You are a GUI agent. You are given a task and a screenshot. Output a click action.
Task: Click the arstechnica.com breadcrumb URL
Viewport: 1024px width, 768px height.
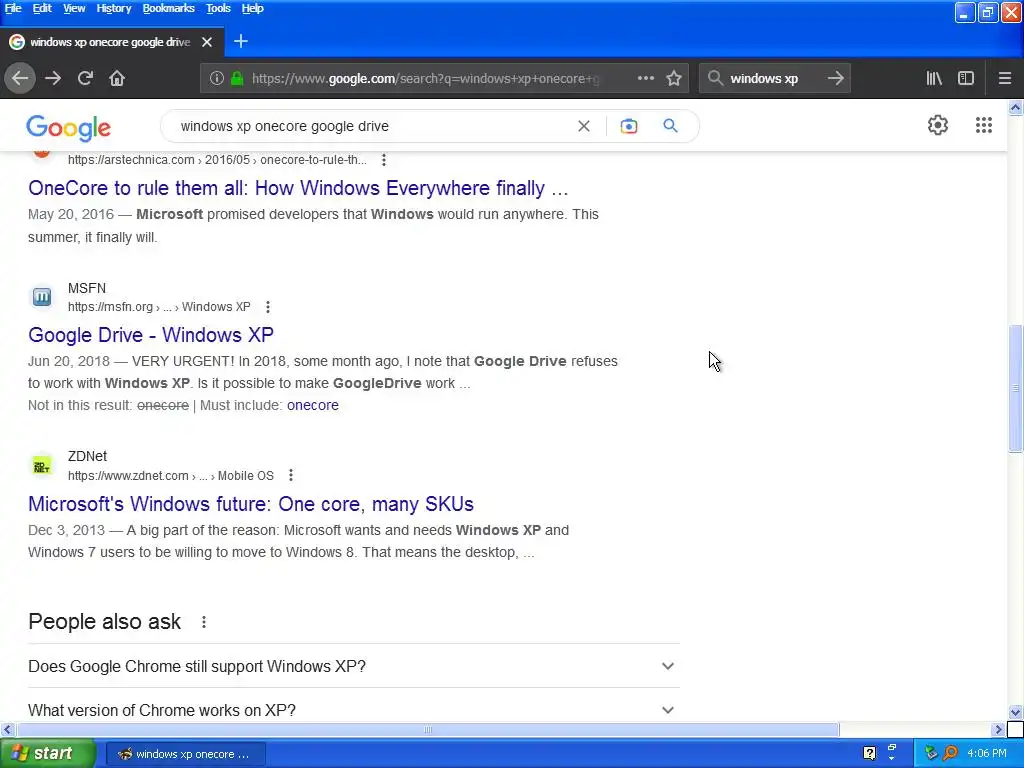[x=217, y=160]
